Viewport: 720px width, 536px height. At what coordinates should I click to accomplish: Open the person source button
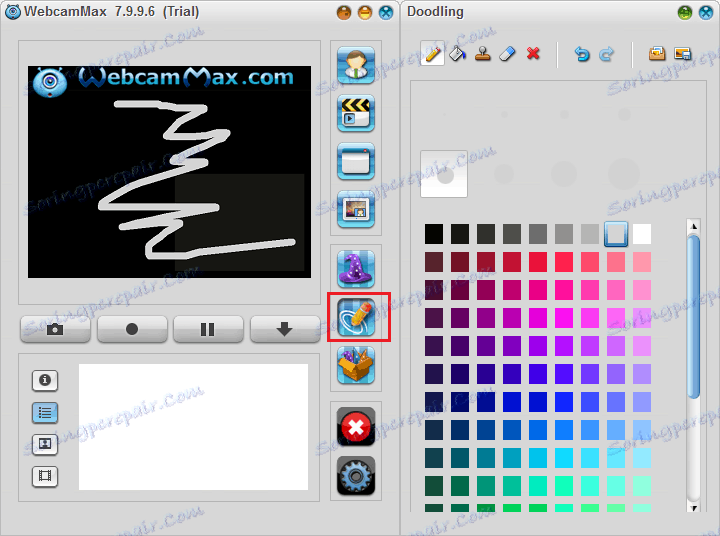(356, 65)
